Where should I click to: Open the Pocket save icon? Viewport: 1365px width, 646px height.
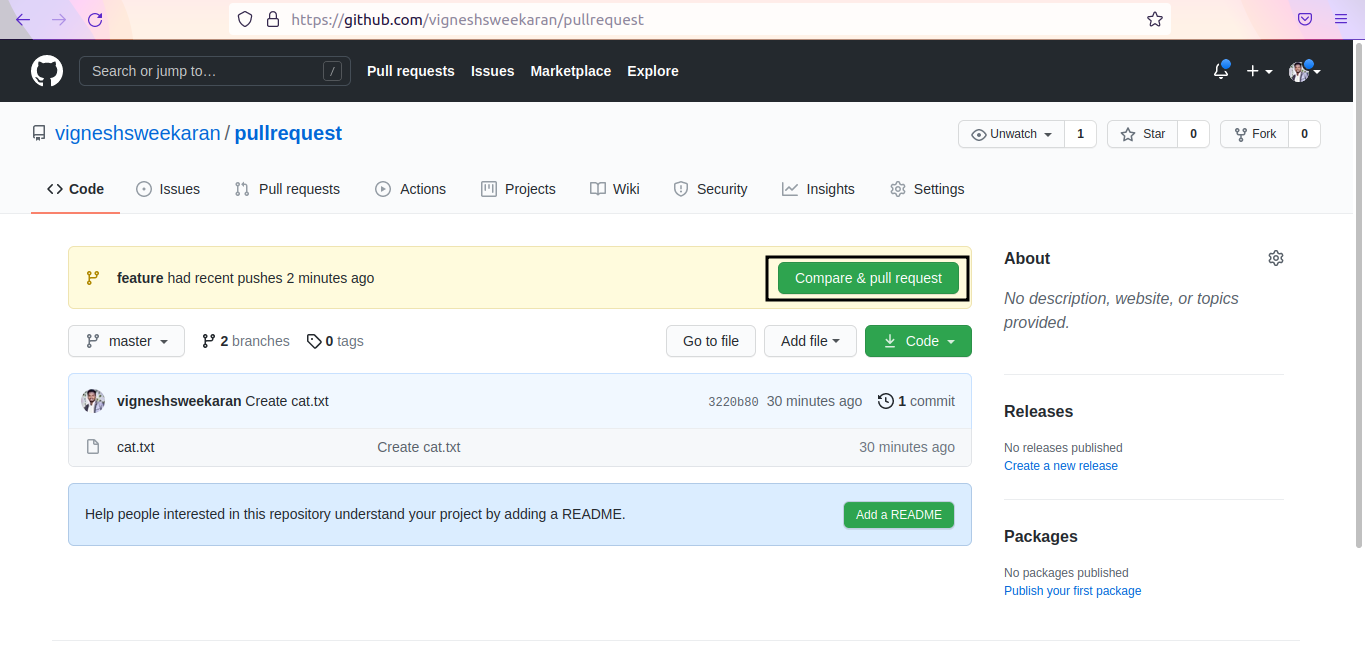1305,19
